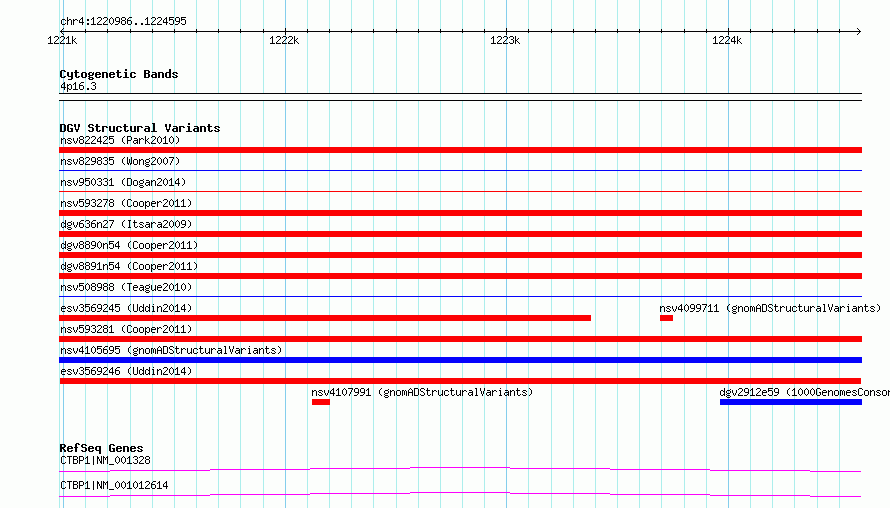The image size is (890, 508).
Task: Open variant nsv950331 (Dogan2014)
Action: 123,182
